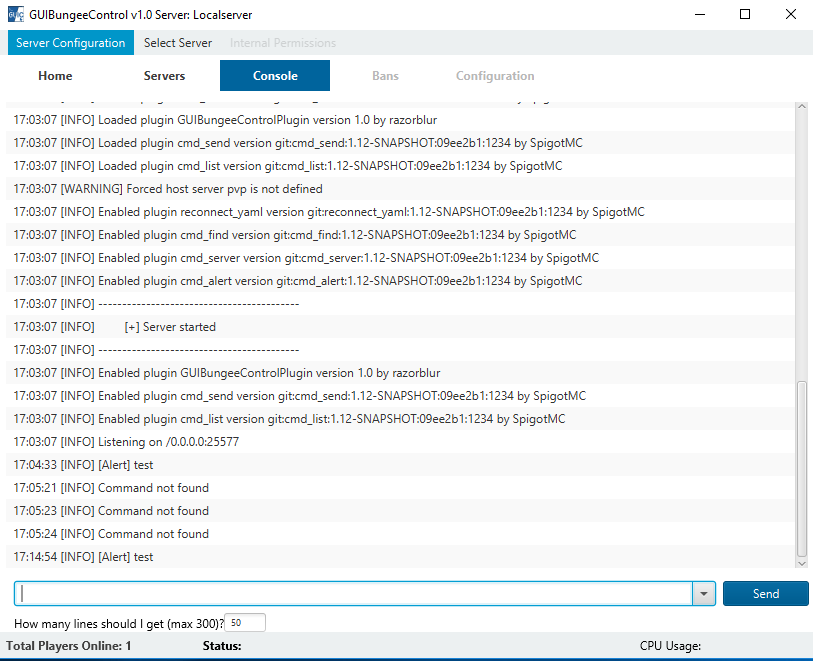Select the '[+] Server started' log line
813x661 pixels.
[170, 327]
